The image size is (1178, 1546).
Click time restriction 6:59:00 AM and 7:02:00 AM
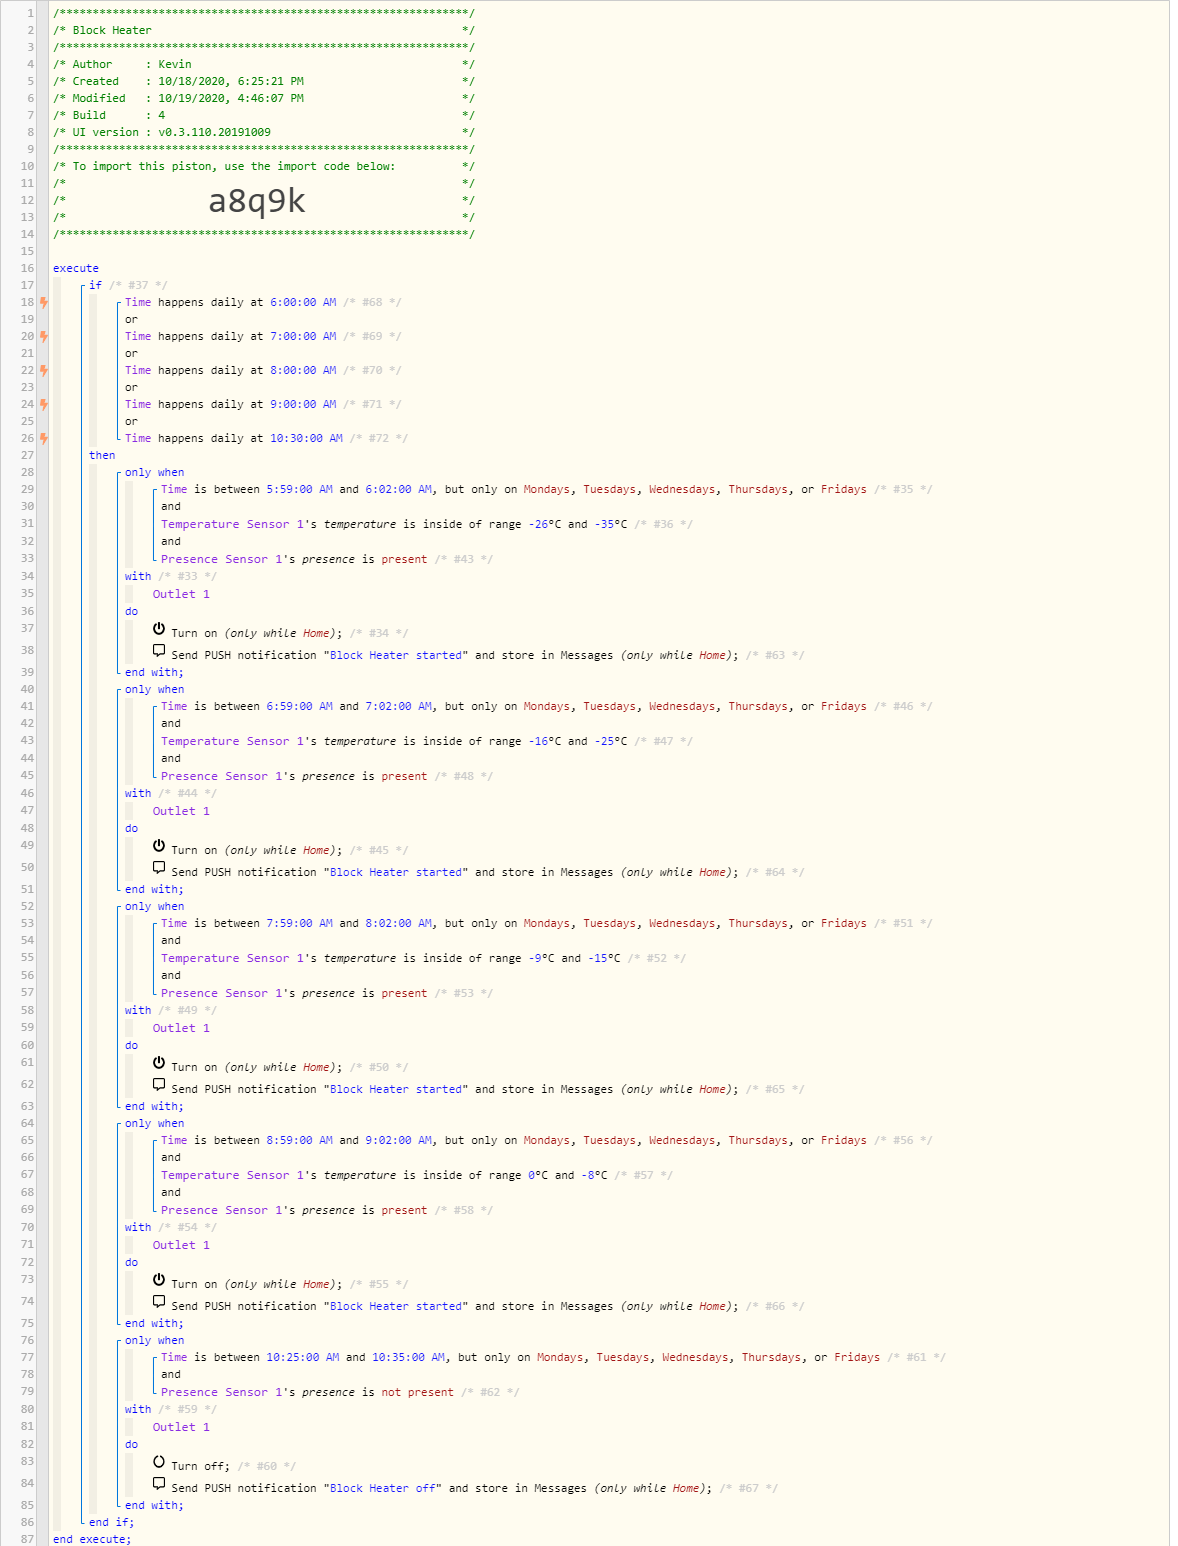[x=547, y=706]
